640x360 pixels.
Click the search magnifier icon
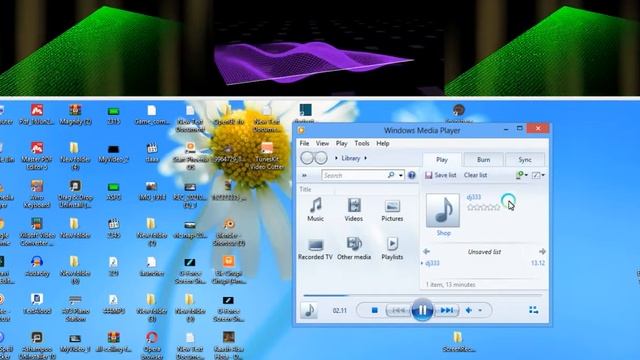pos(391,175)
